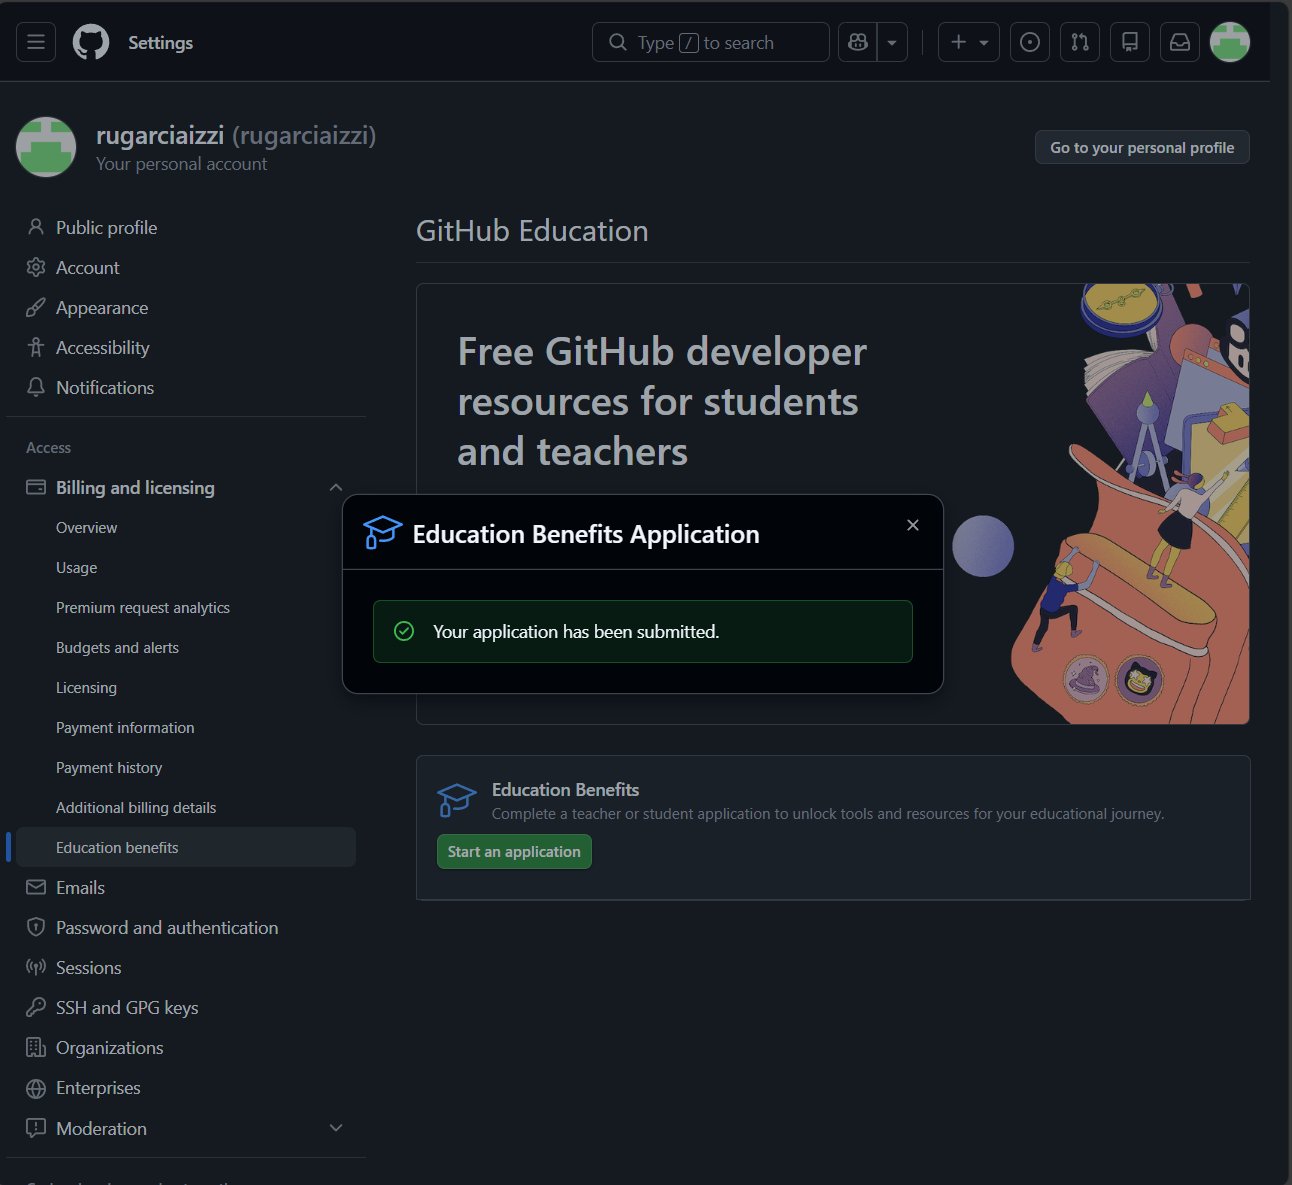Click the GitHub logo in the header
1292x1185 pixels.
[90, 42]
